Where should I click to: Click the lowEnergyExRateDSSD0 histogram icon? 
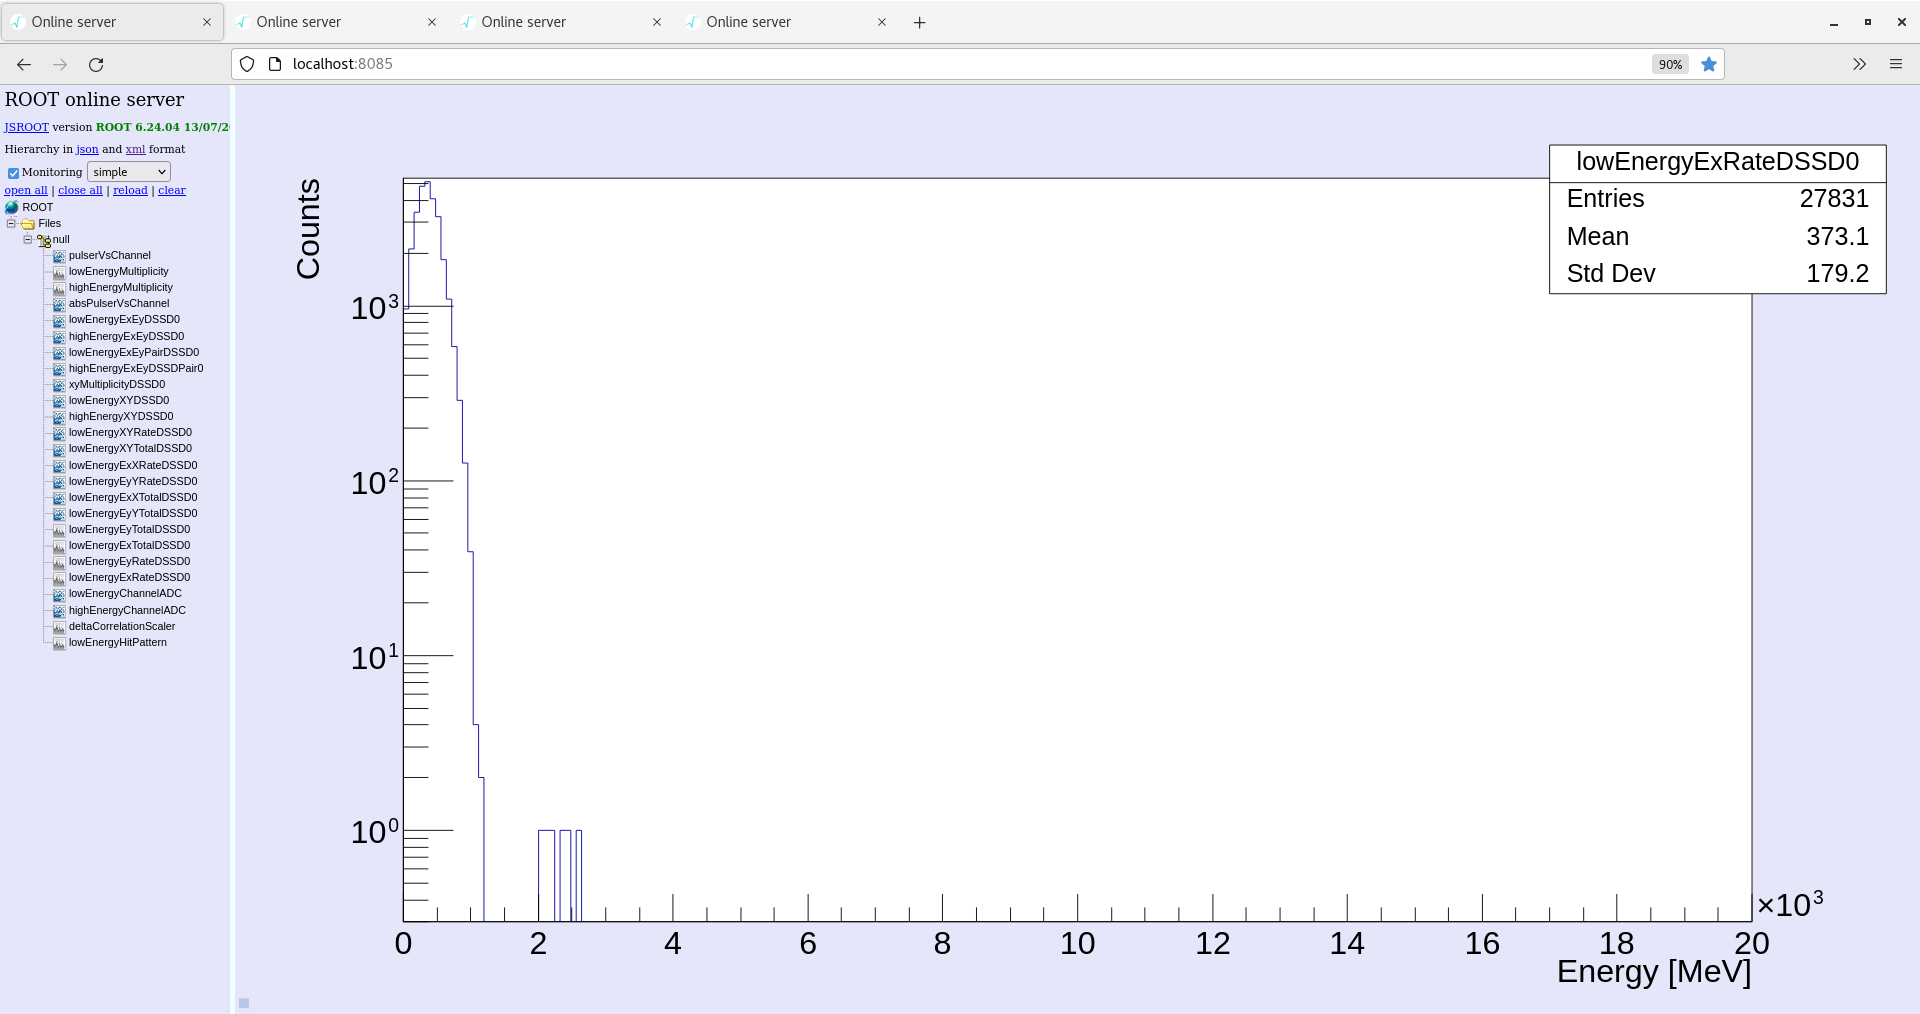point(59,578)
